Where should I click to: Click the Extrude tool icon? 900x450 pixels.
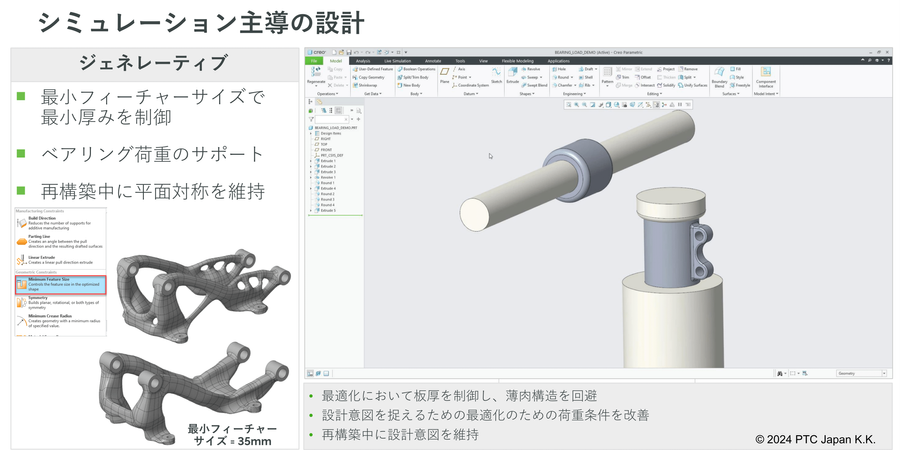point(512,75)
